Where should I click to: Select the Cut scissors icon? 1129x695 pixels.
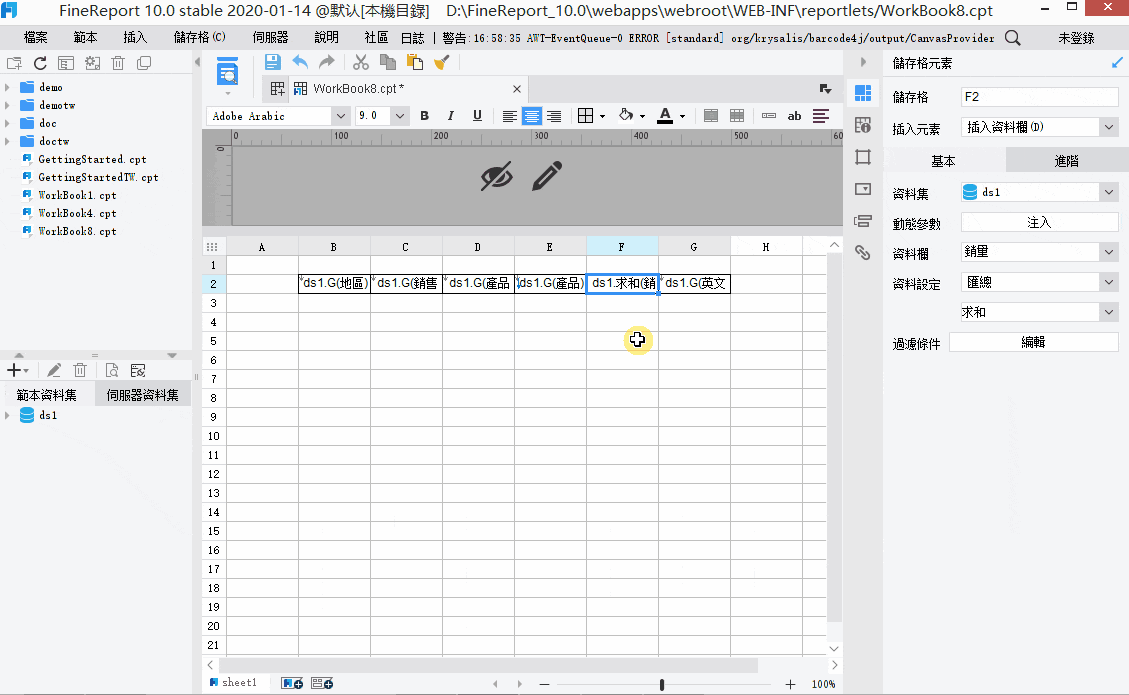coord(361,63)
